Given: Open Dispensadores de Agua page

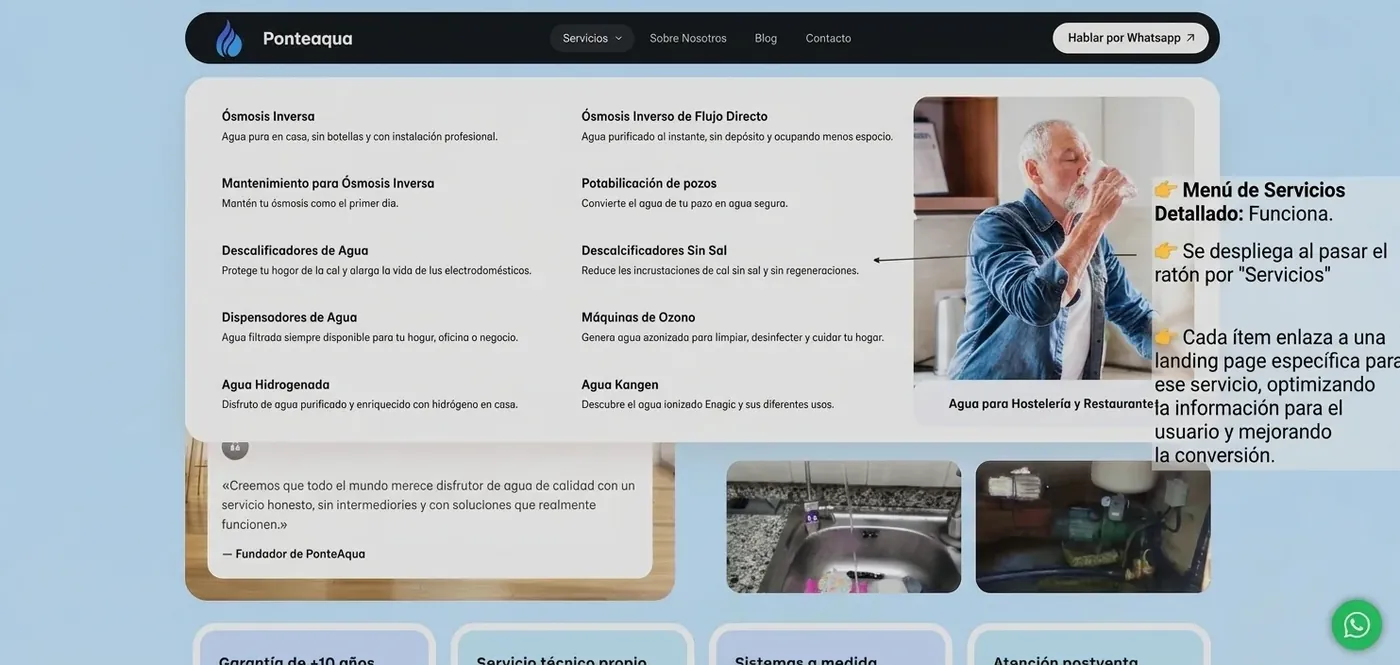Looking at the screenshot, I should [x=289, y=317].
